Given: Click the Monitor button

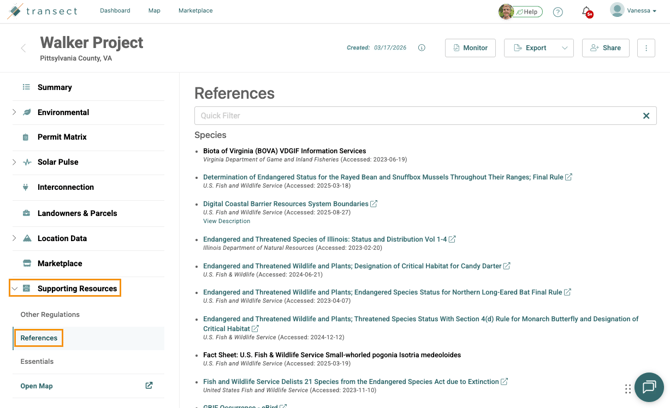Looking at the screenshot, I should (x=470, y=48).
